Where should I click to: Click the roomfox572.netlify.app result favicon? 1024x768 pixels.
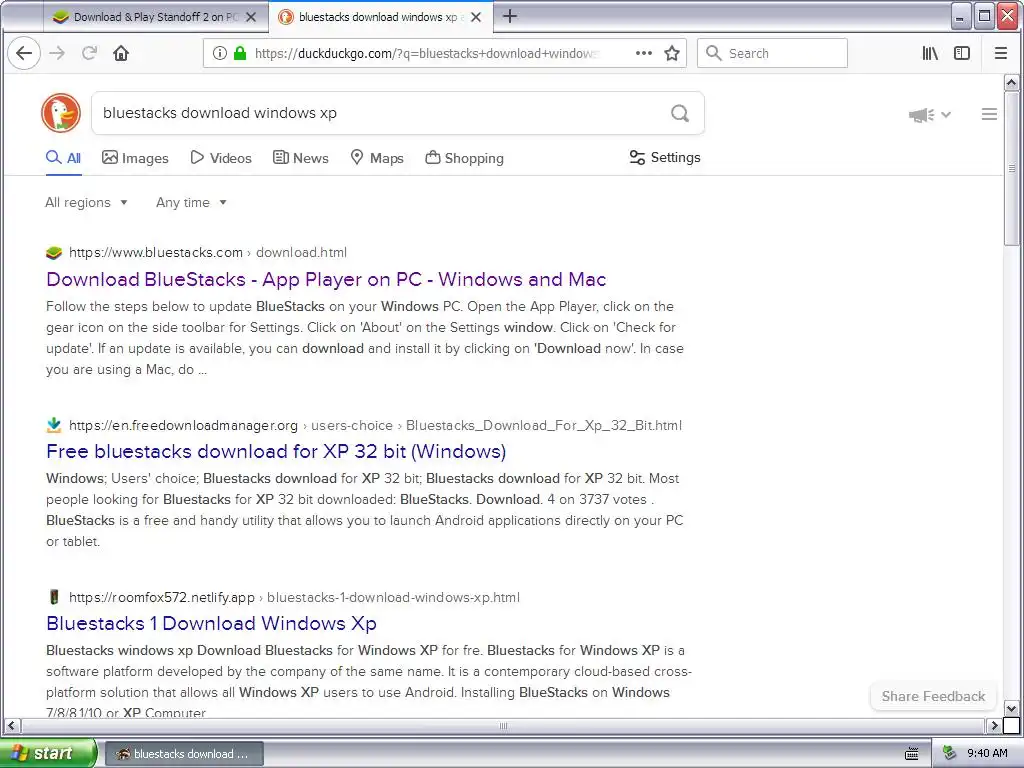(54, 597)
